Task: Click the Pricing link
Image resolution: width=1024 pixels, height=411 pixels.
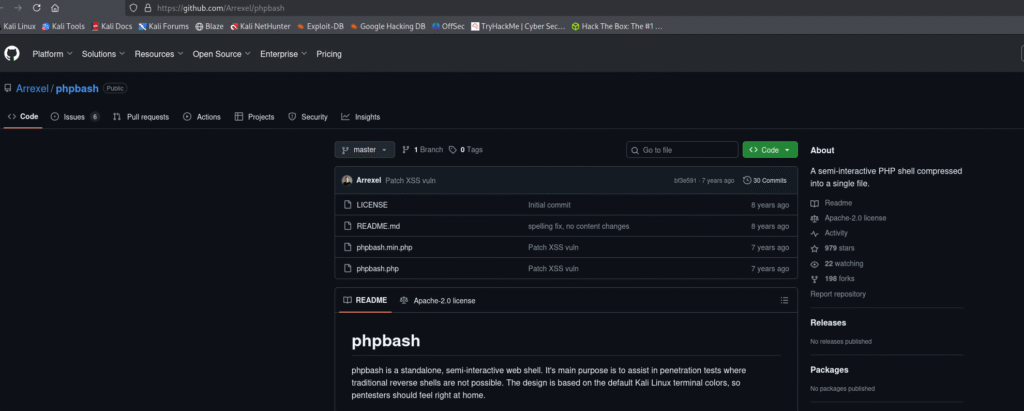Action: [x=328, y=54]
